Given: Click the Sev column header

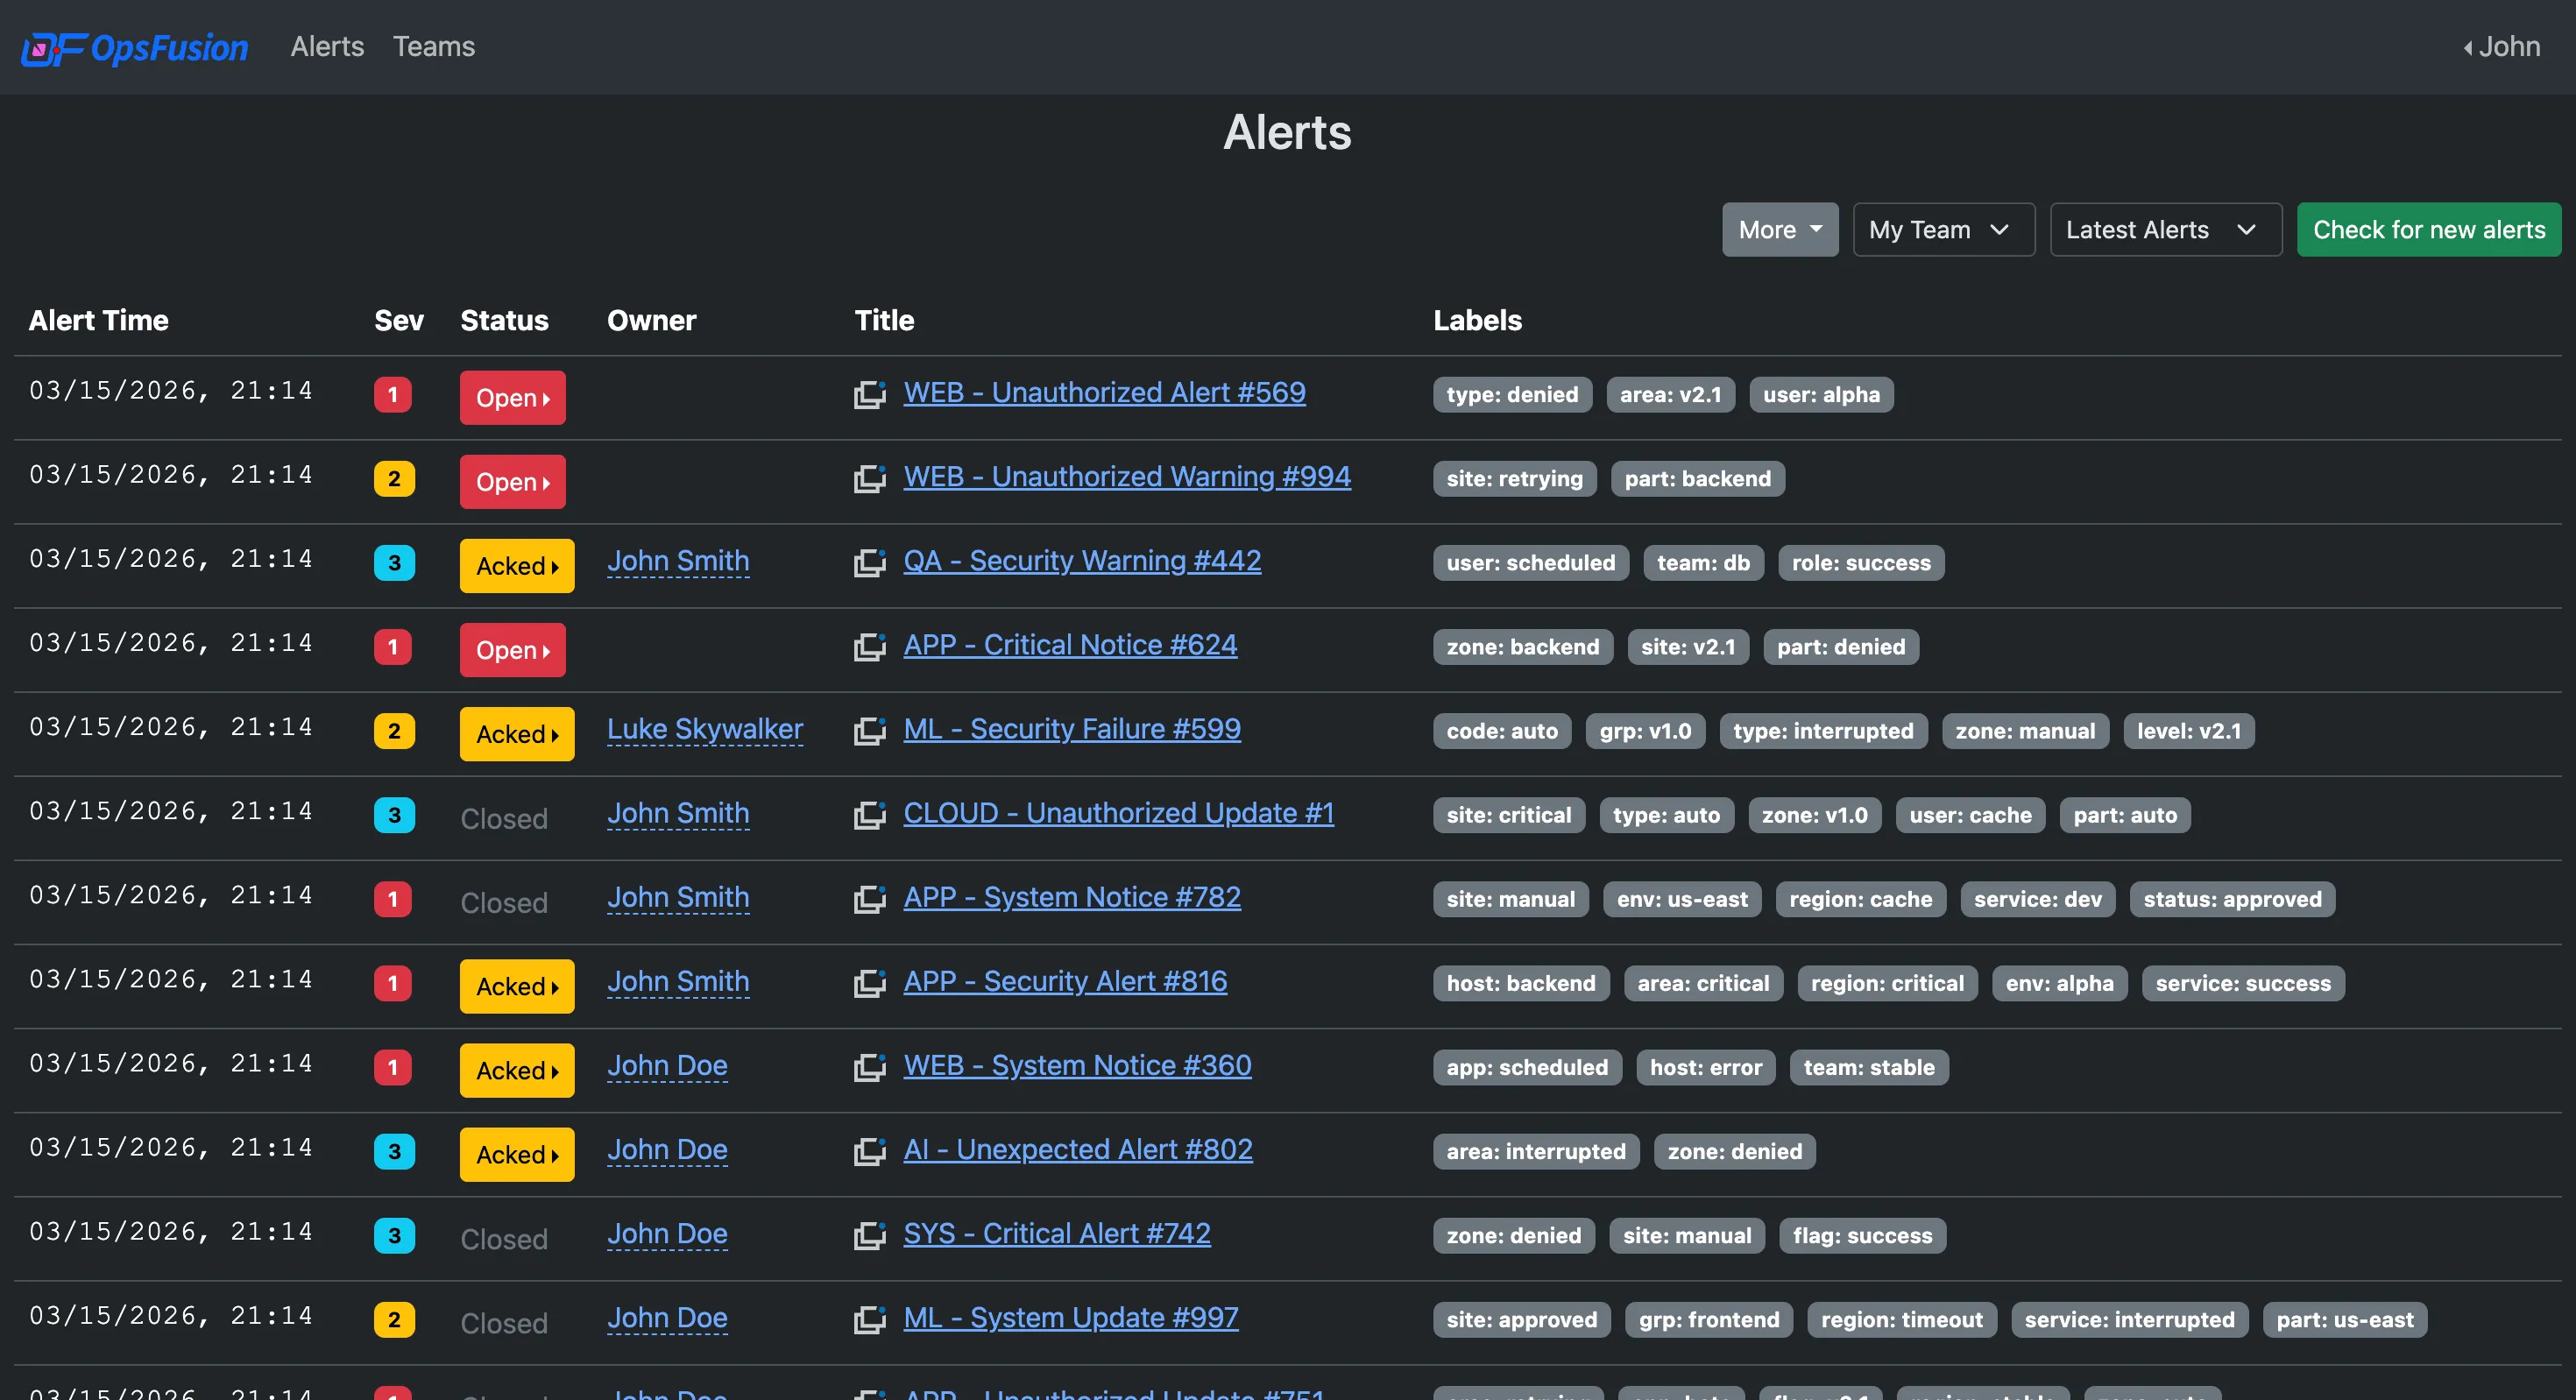Looking at the screenshot, I should point(398,320).
